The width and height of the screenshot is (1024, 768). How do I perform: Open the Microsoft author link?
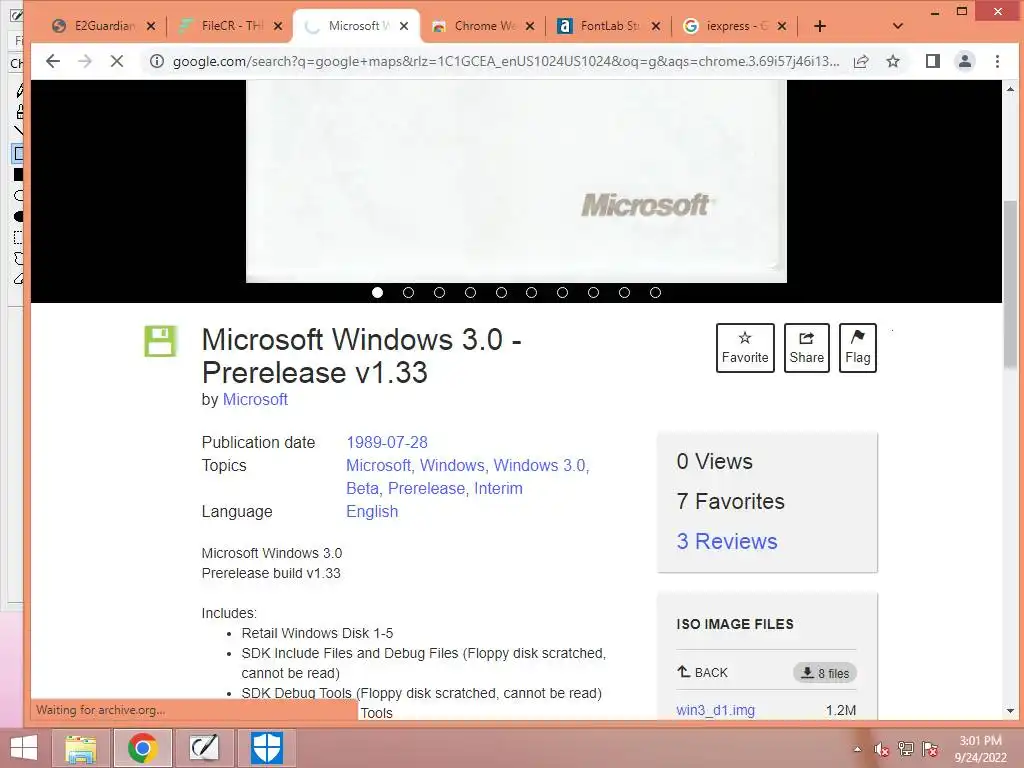click(255, 399)
